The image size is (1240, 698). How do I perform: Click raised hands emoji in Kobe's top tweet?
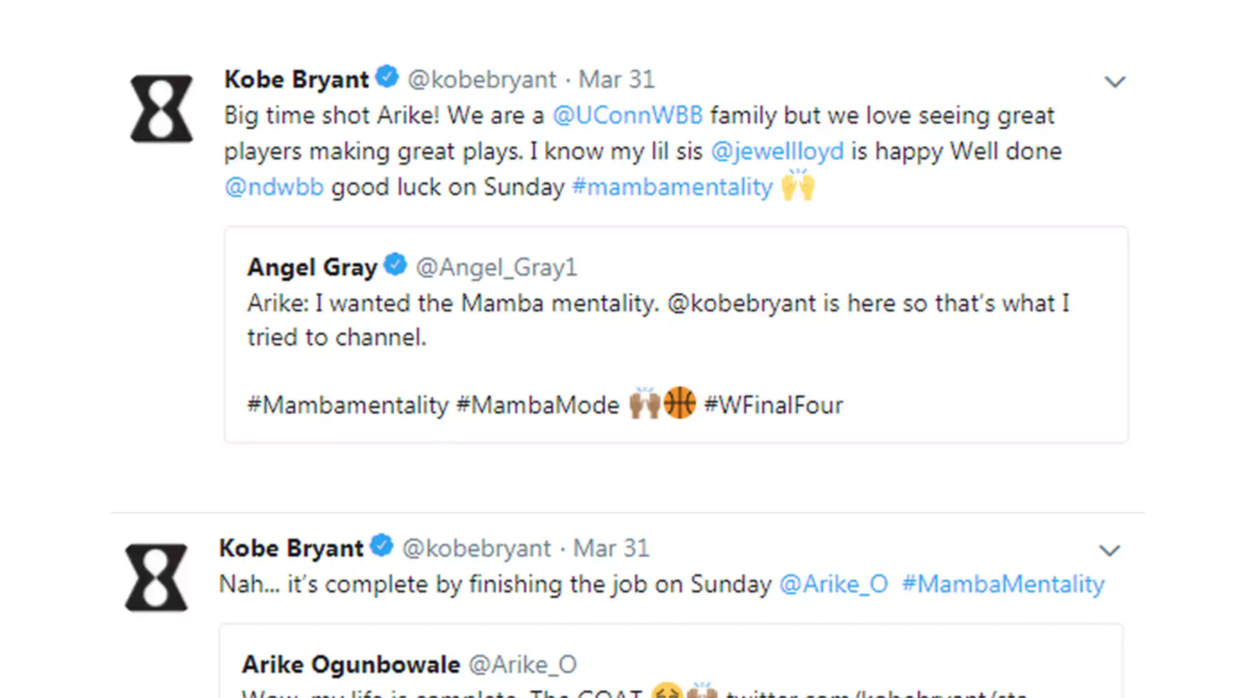point(795,186)
